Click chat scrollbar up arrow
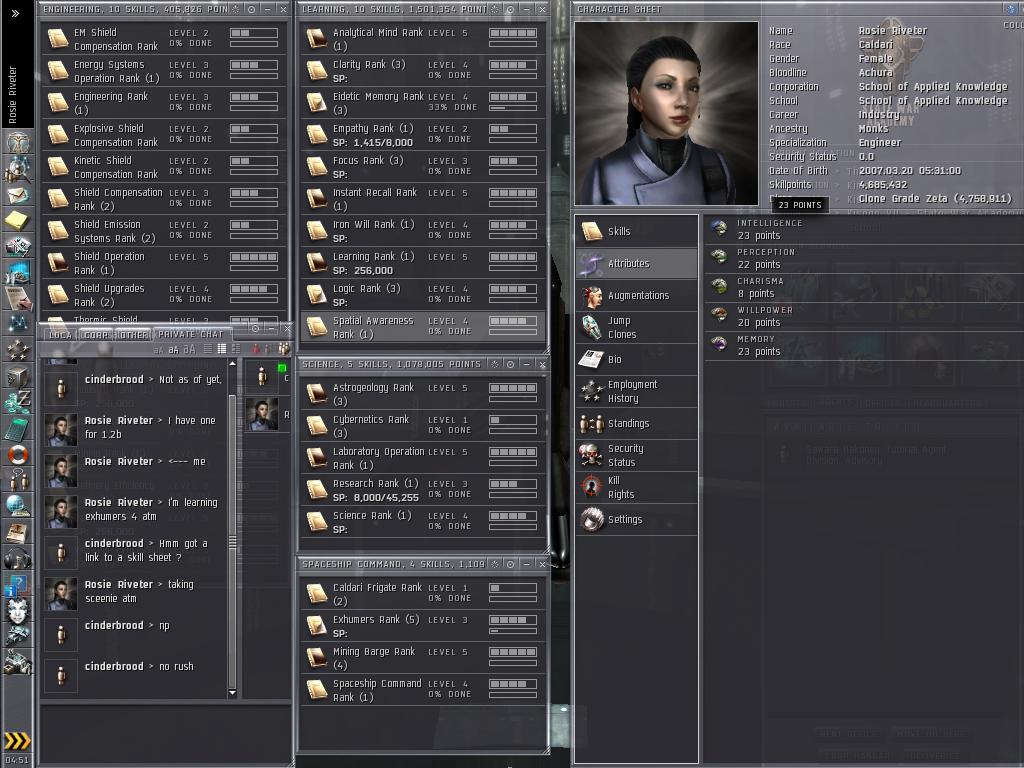 232,363
